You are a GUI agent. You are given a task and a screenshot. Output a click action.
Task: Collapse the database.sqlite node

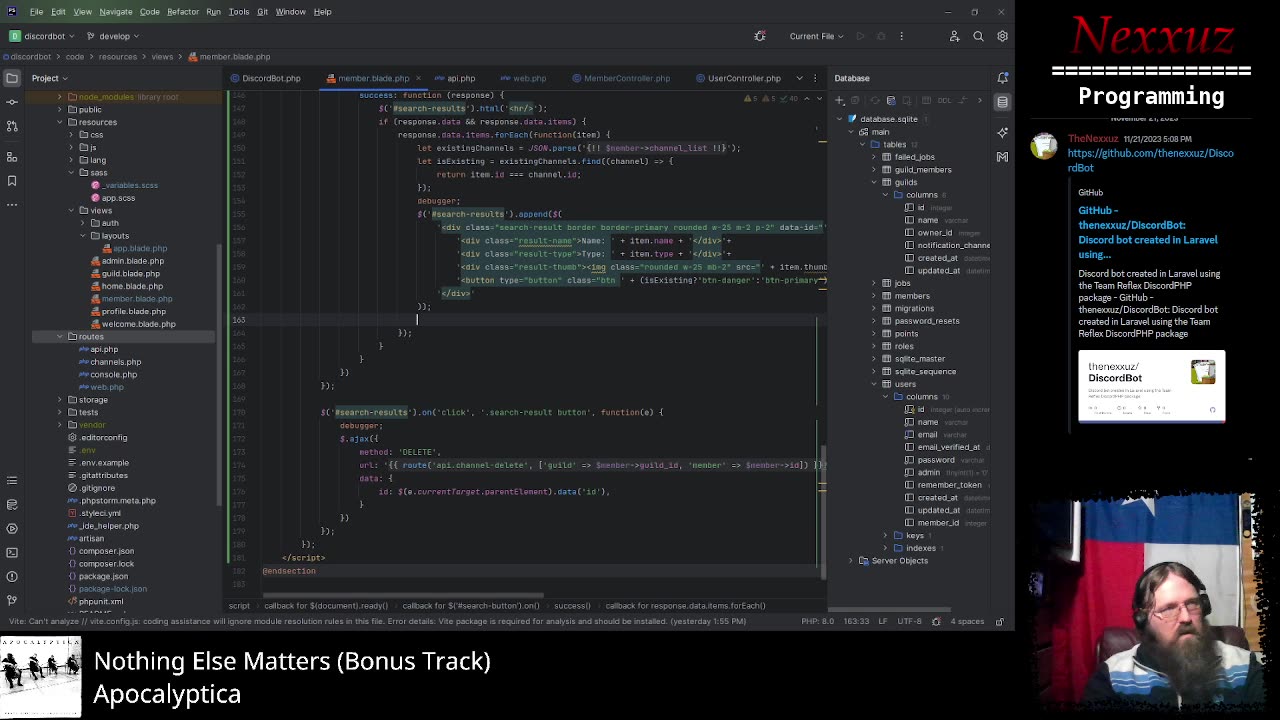(839, 119)
